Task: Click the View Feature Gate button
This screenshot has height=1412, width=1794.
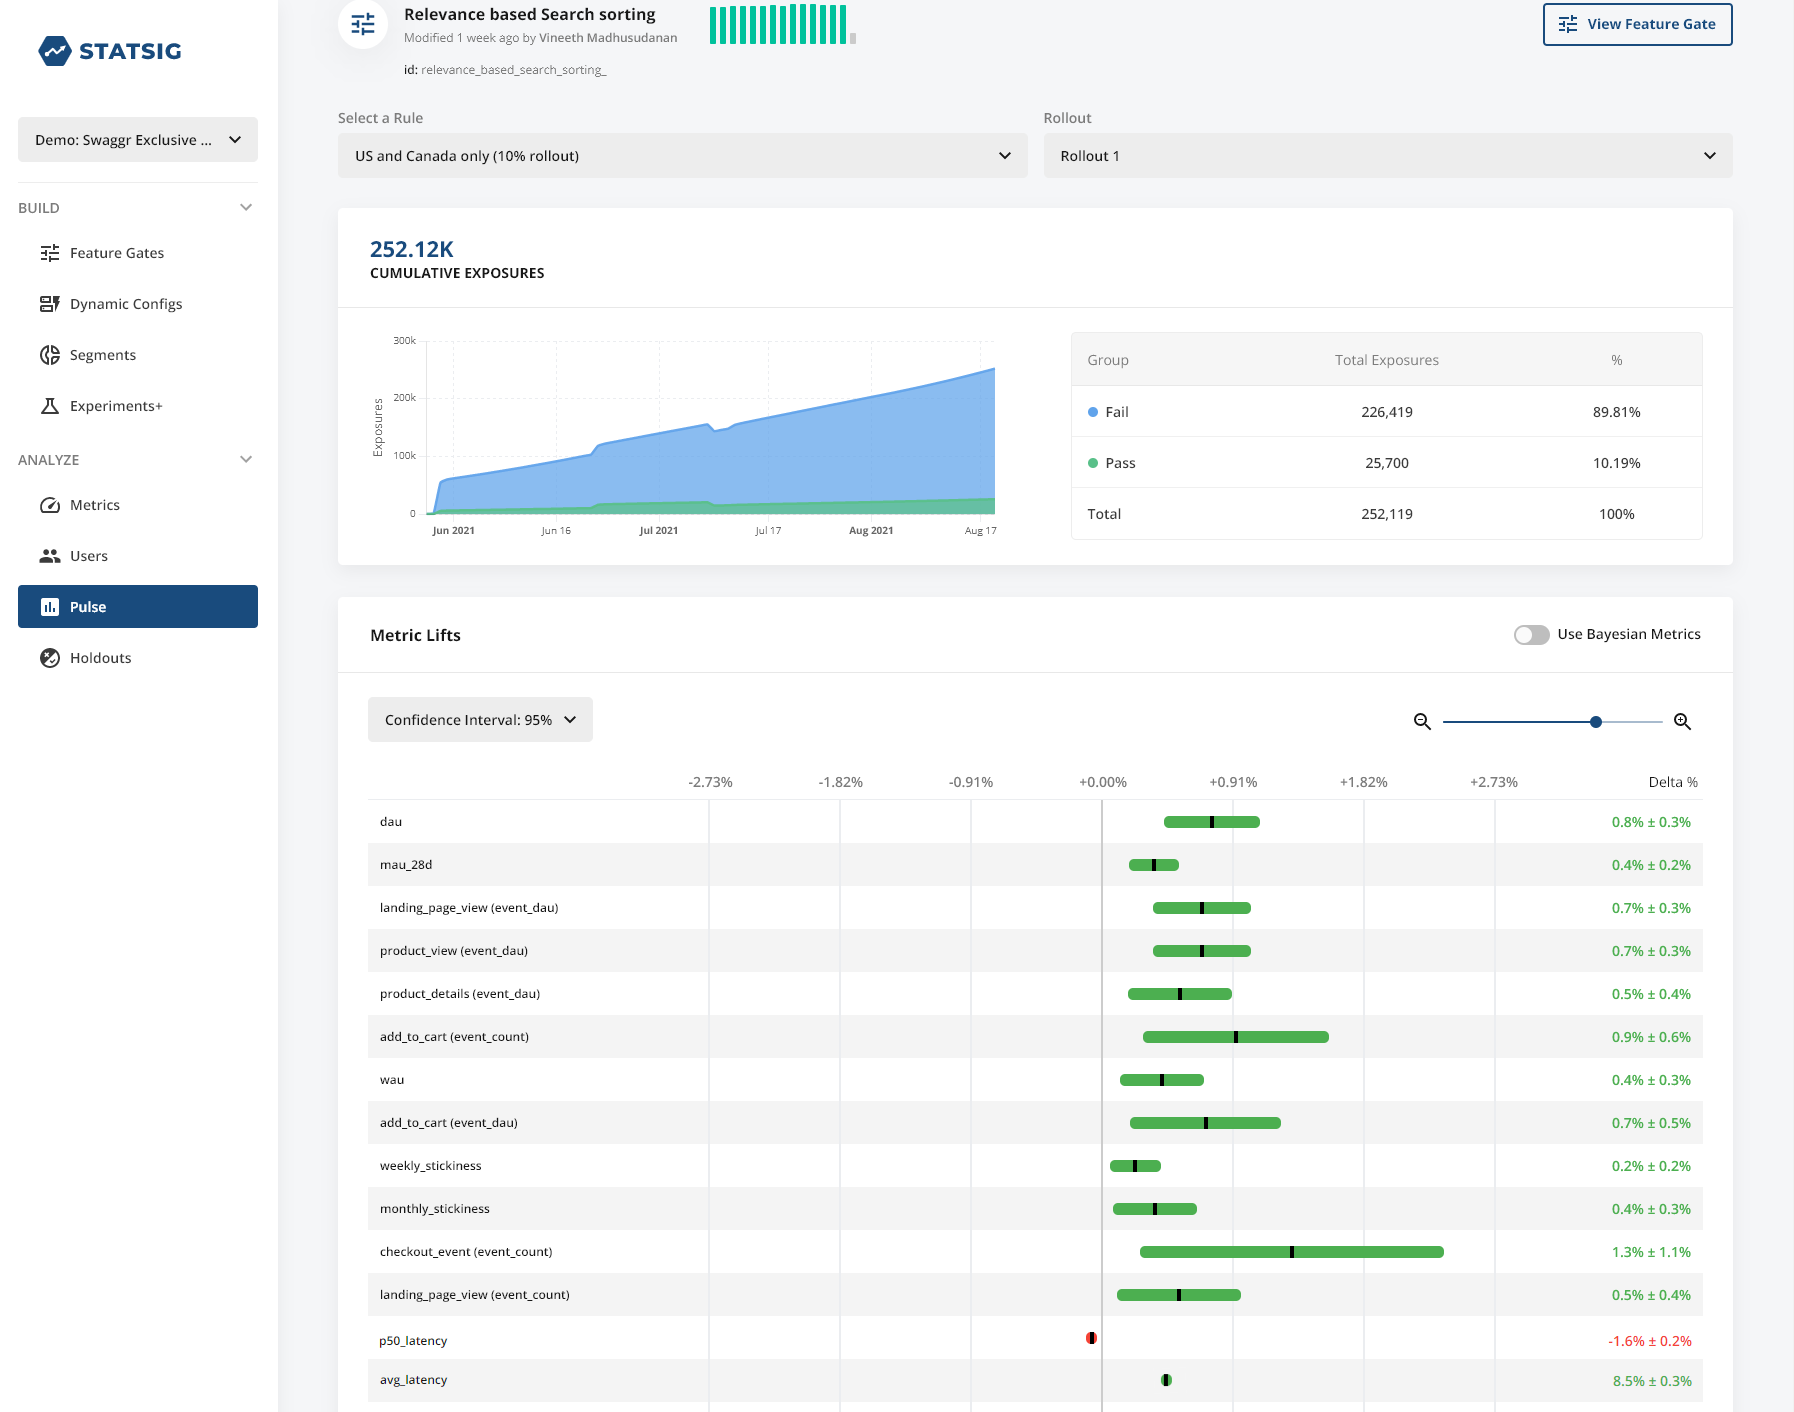Action: [x=1637, y=24]
